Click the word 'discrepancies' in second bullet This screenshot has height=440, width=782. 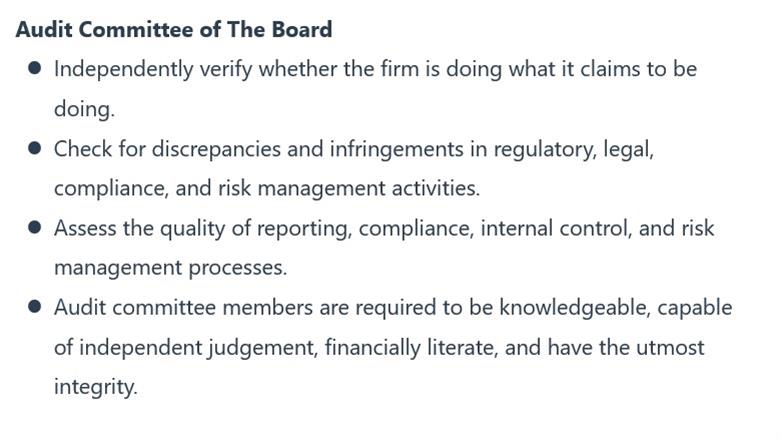pyautogui.click(x=216, y=149)
